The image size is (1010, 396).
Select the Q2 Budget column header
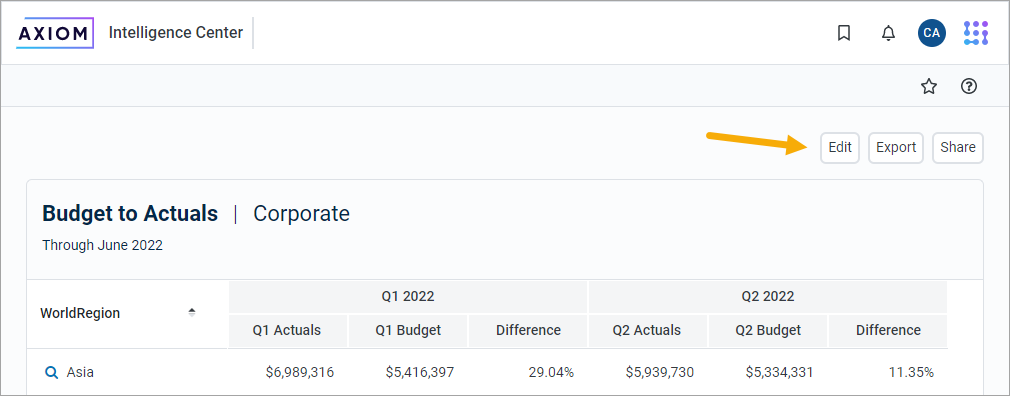[768, 331]
